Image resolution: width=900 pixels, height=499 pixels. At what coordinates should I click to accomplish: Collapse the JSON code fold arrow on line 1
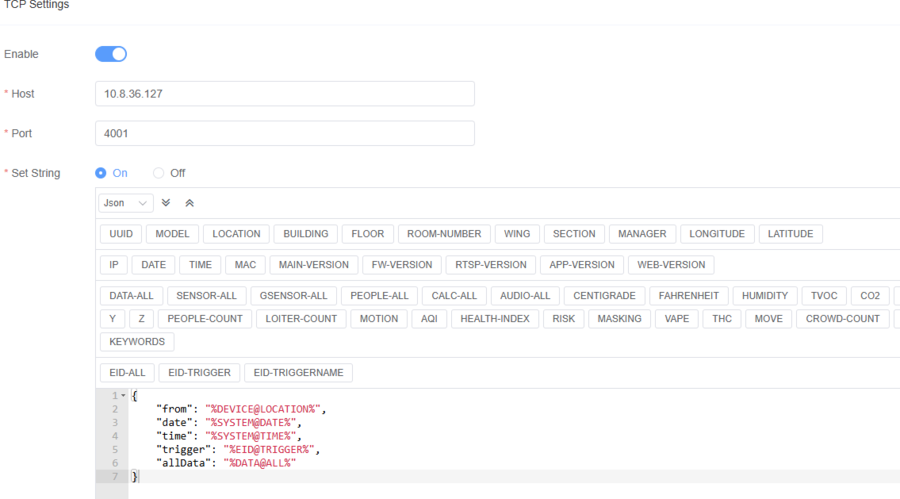coord(123,397)
